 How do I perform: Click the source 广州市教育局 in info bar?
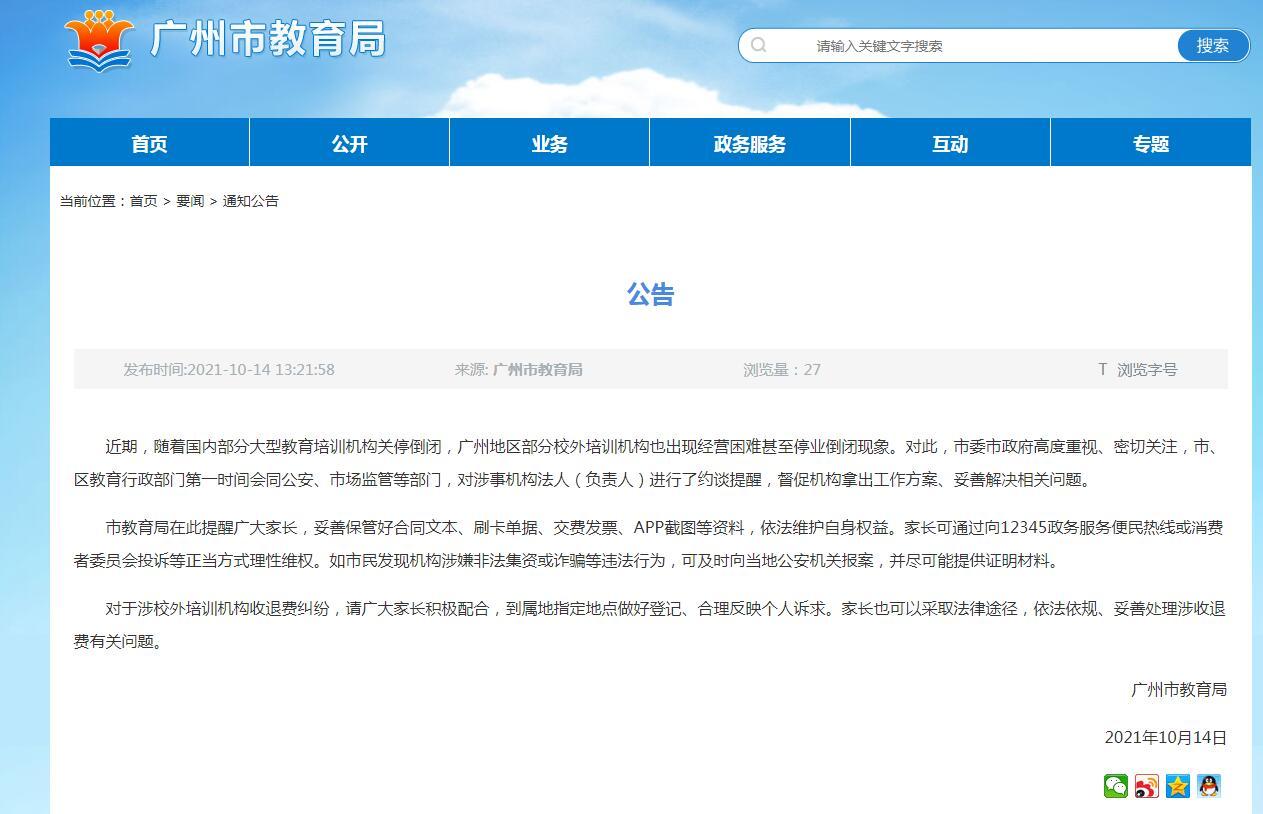537,369
